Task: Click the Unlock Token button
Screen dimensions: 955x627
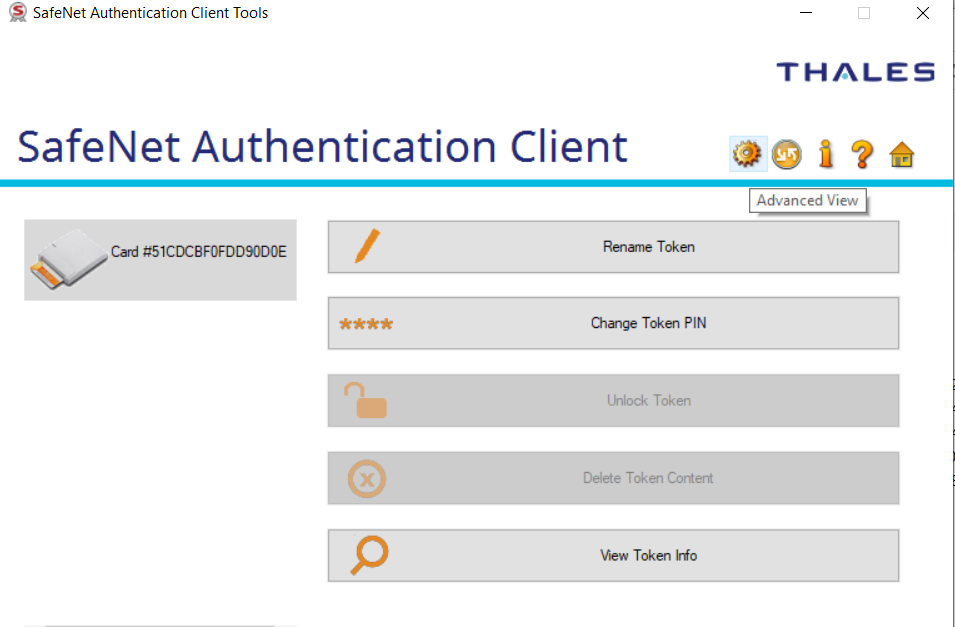Action: 613,400
